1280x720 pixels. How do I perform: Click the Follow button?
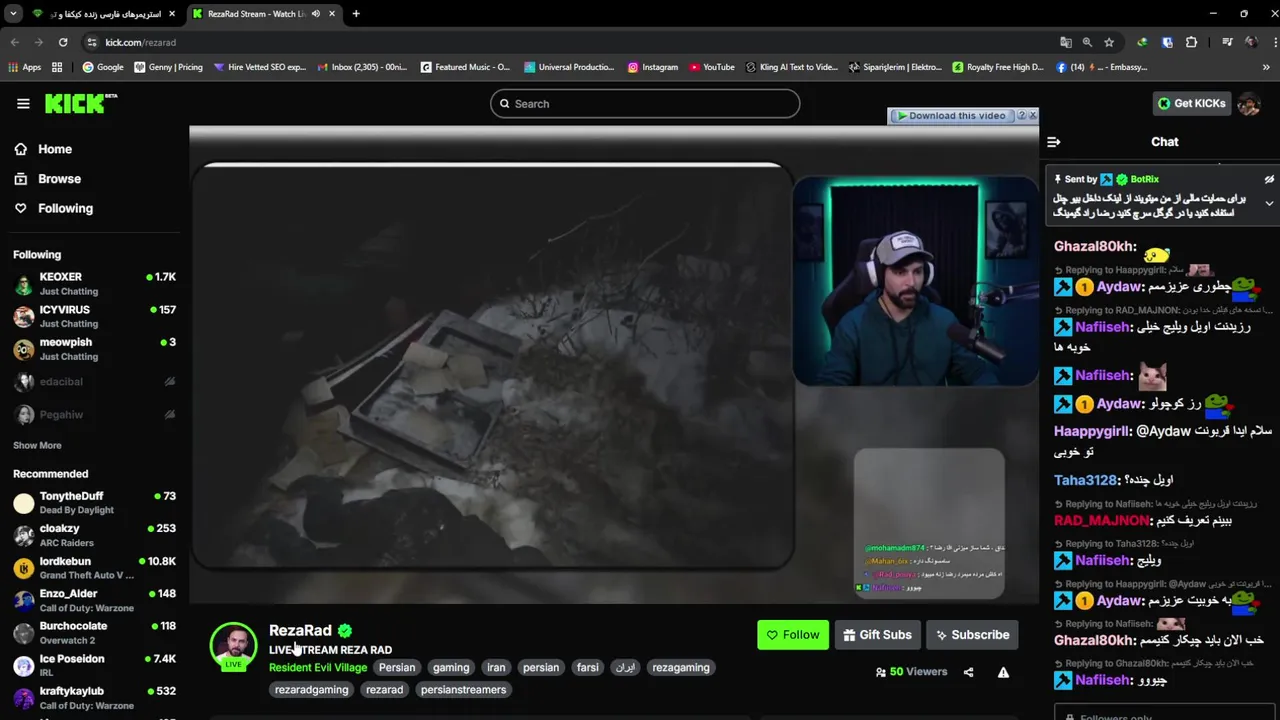(792, 635)
